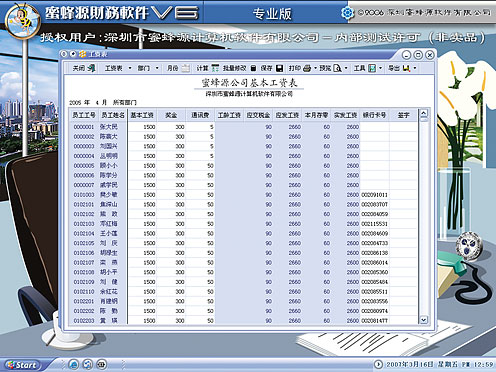Click the 关闭 (Close) toolbar button
The height and width of the screenshot is (372, 496).
[84, 68]
